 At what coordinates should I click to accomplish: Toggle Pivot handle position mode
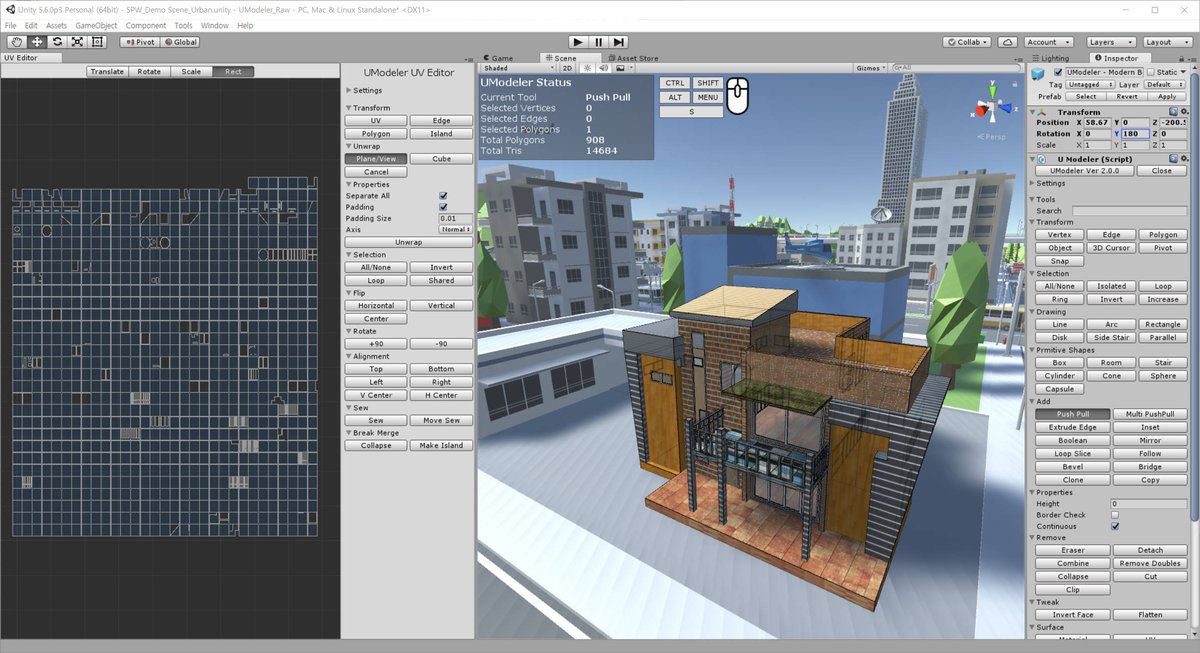139,42
